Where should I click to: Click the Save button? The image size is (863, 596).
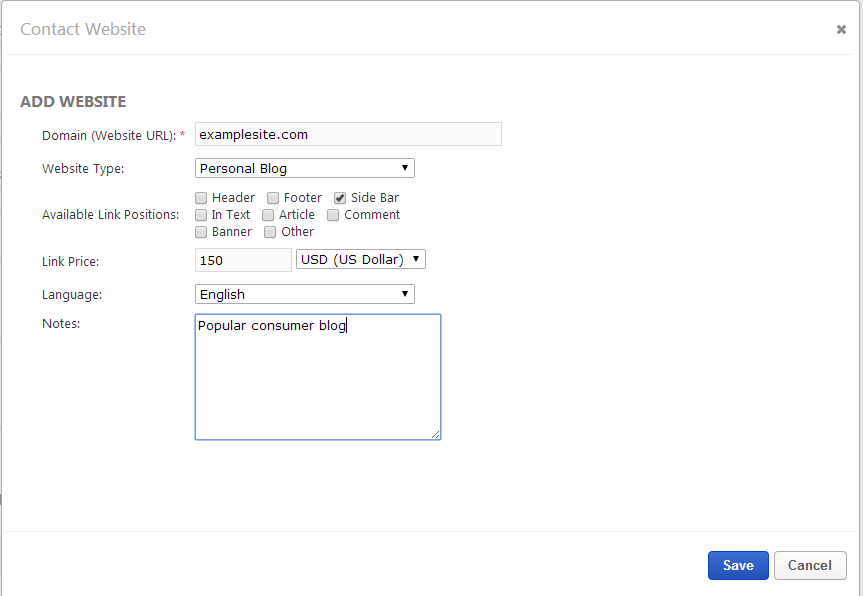coord(738,565)
